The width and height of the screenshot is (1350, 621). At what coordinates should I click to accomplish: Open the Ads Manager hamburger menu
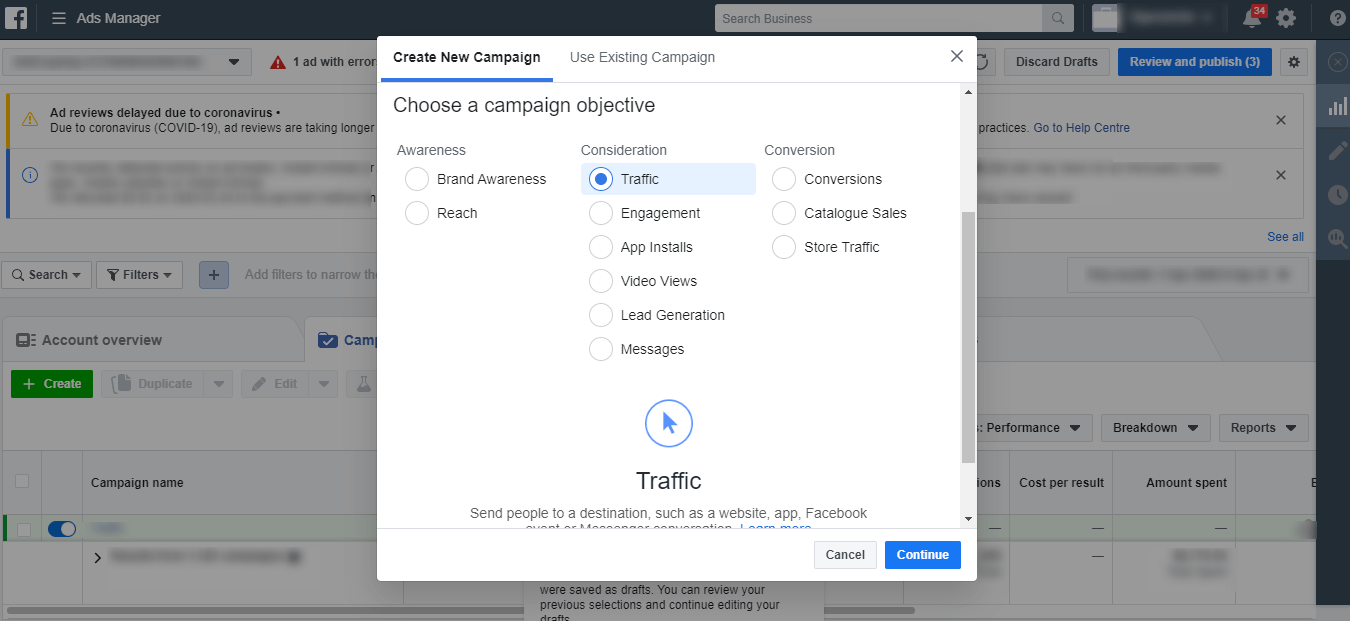59,18
